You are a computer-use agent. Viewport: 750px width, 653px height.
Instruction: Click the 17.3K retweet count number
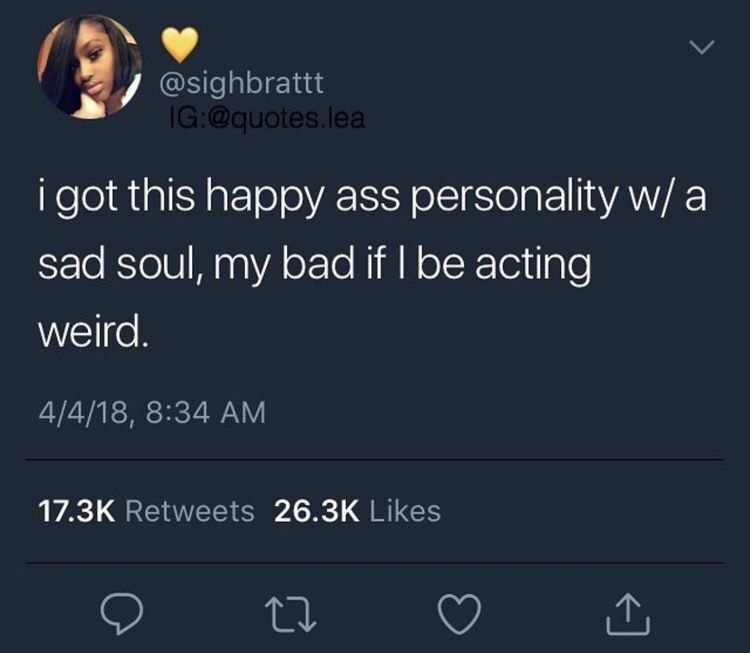[76, 511]
